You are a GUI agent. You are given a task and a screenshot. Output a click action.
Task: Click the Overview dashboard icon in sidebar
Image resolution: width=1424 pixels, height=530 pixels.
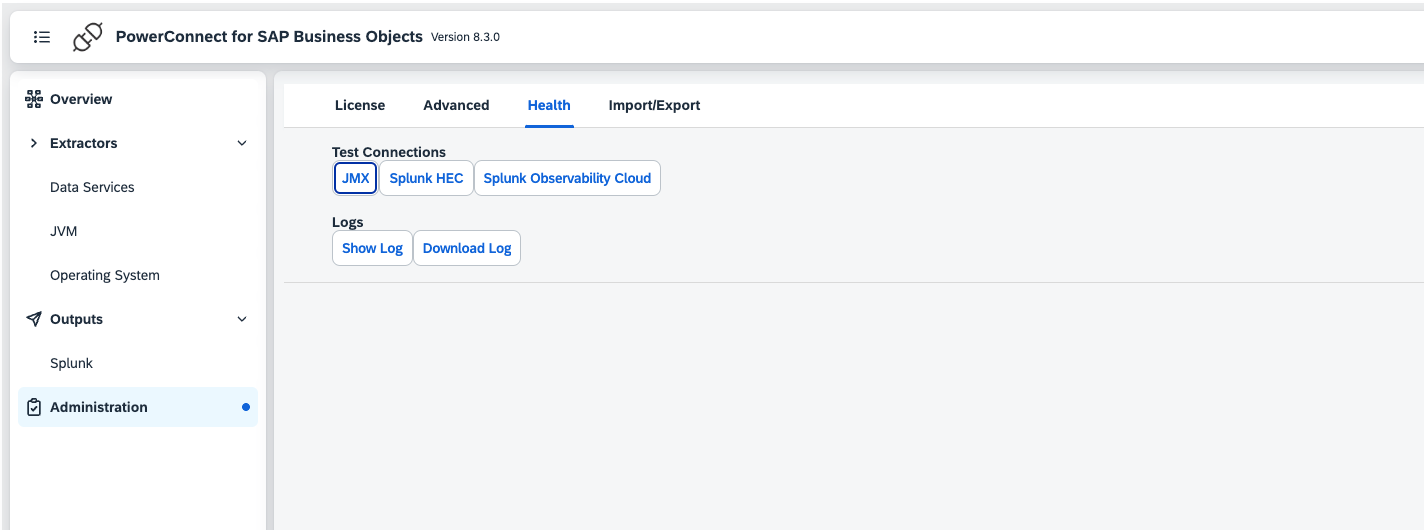(34, 99)
